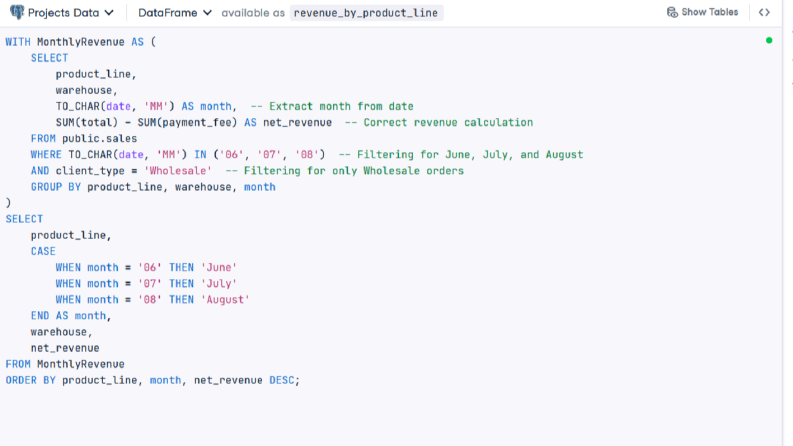The image size is (793, 446).
Task: Click the Show Tables database icon
Action: click(x=672, y=12)
